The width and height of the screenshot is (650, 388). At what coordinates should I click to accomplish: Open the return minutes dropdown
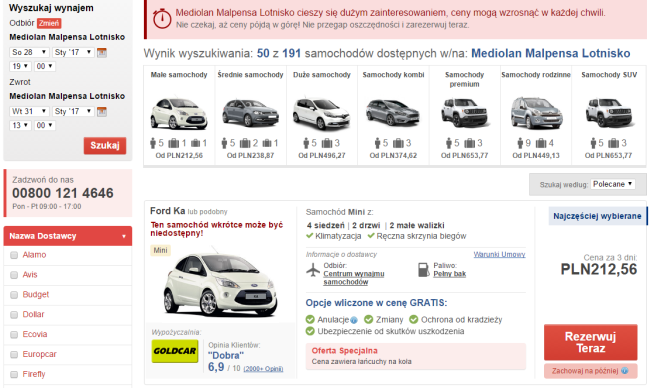[x=44, y=125]
